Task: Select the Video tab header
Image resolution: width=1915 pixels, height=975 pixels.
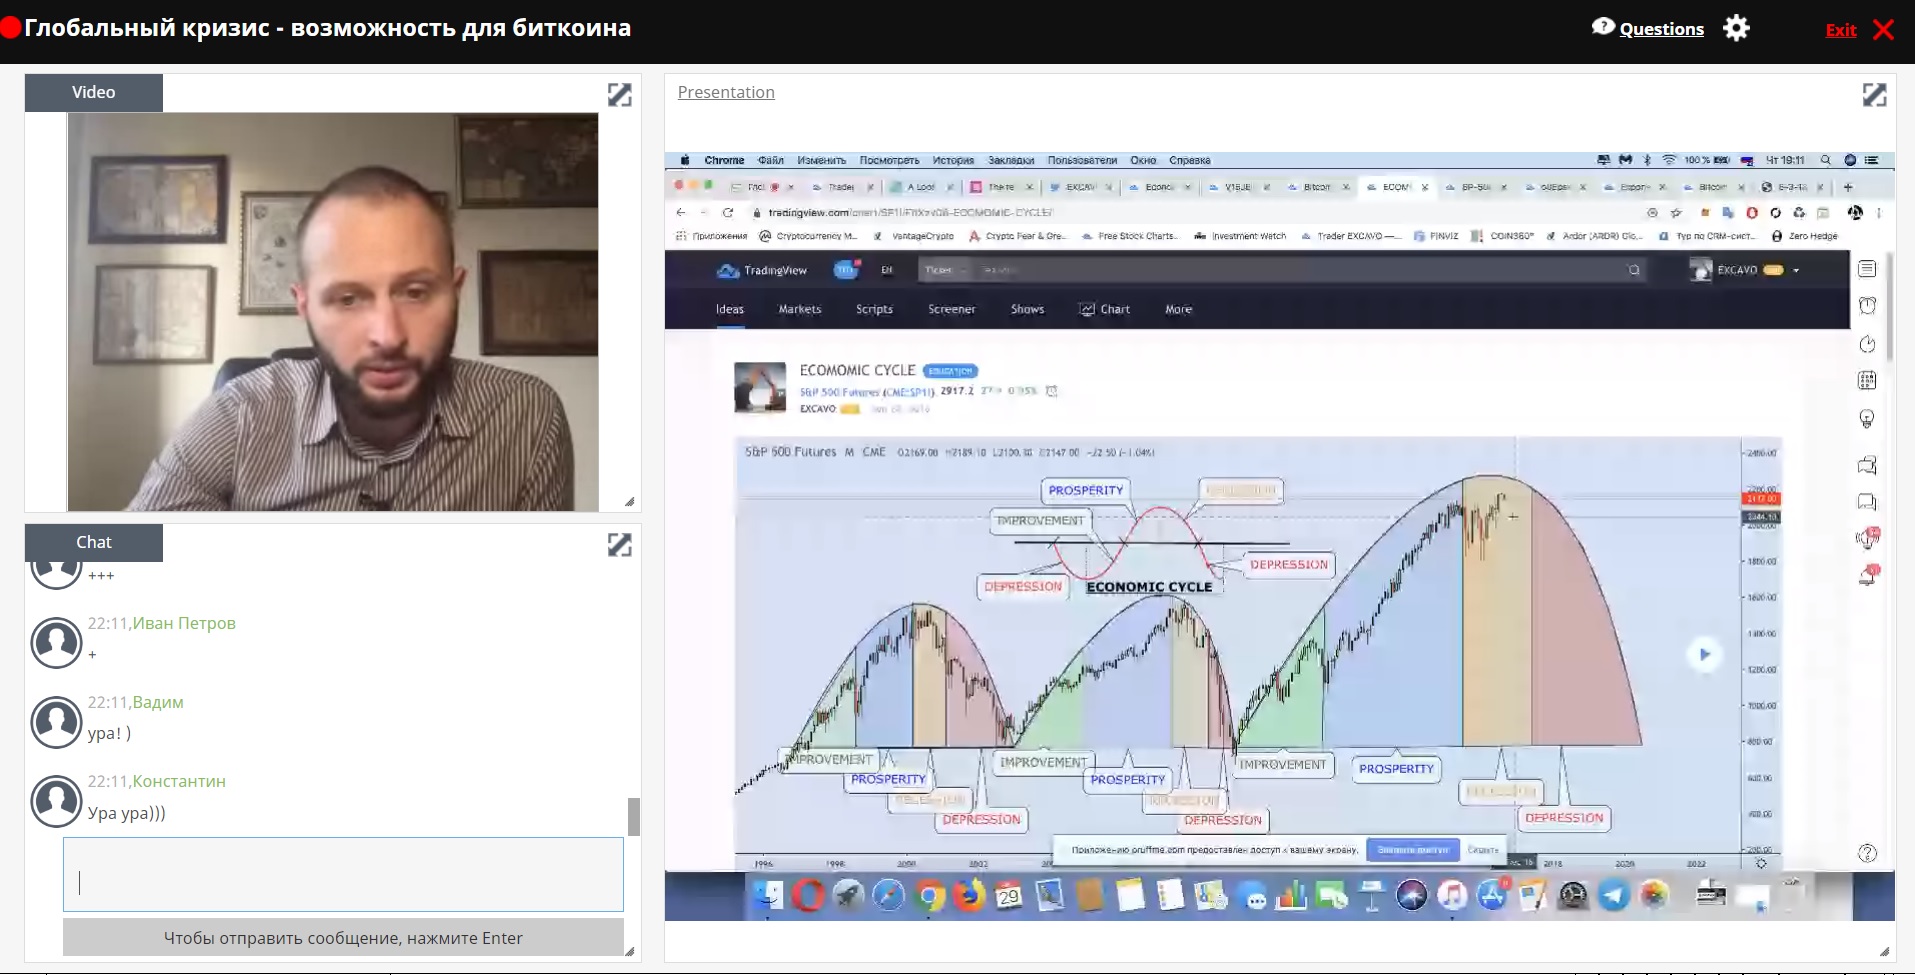Action: 94,92
